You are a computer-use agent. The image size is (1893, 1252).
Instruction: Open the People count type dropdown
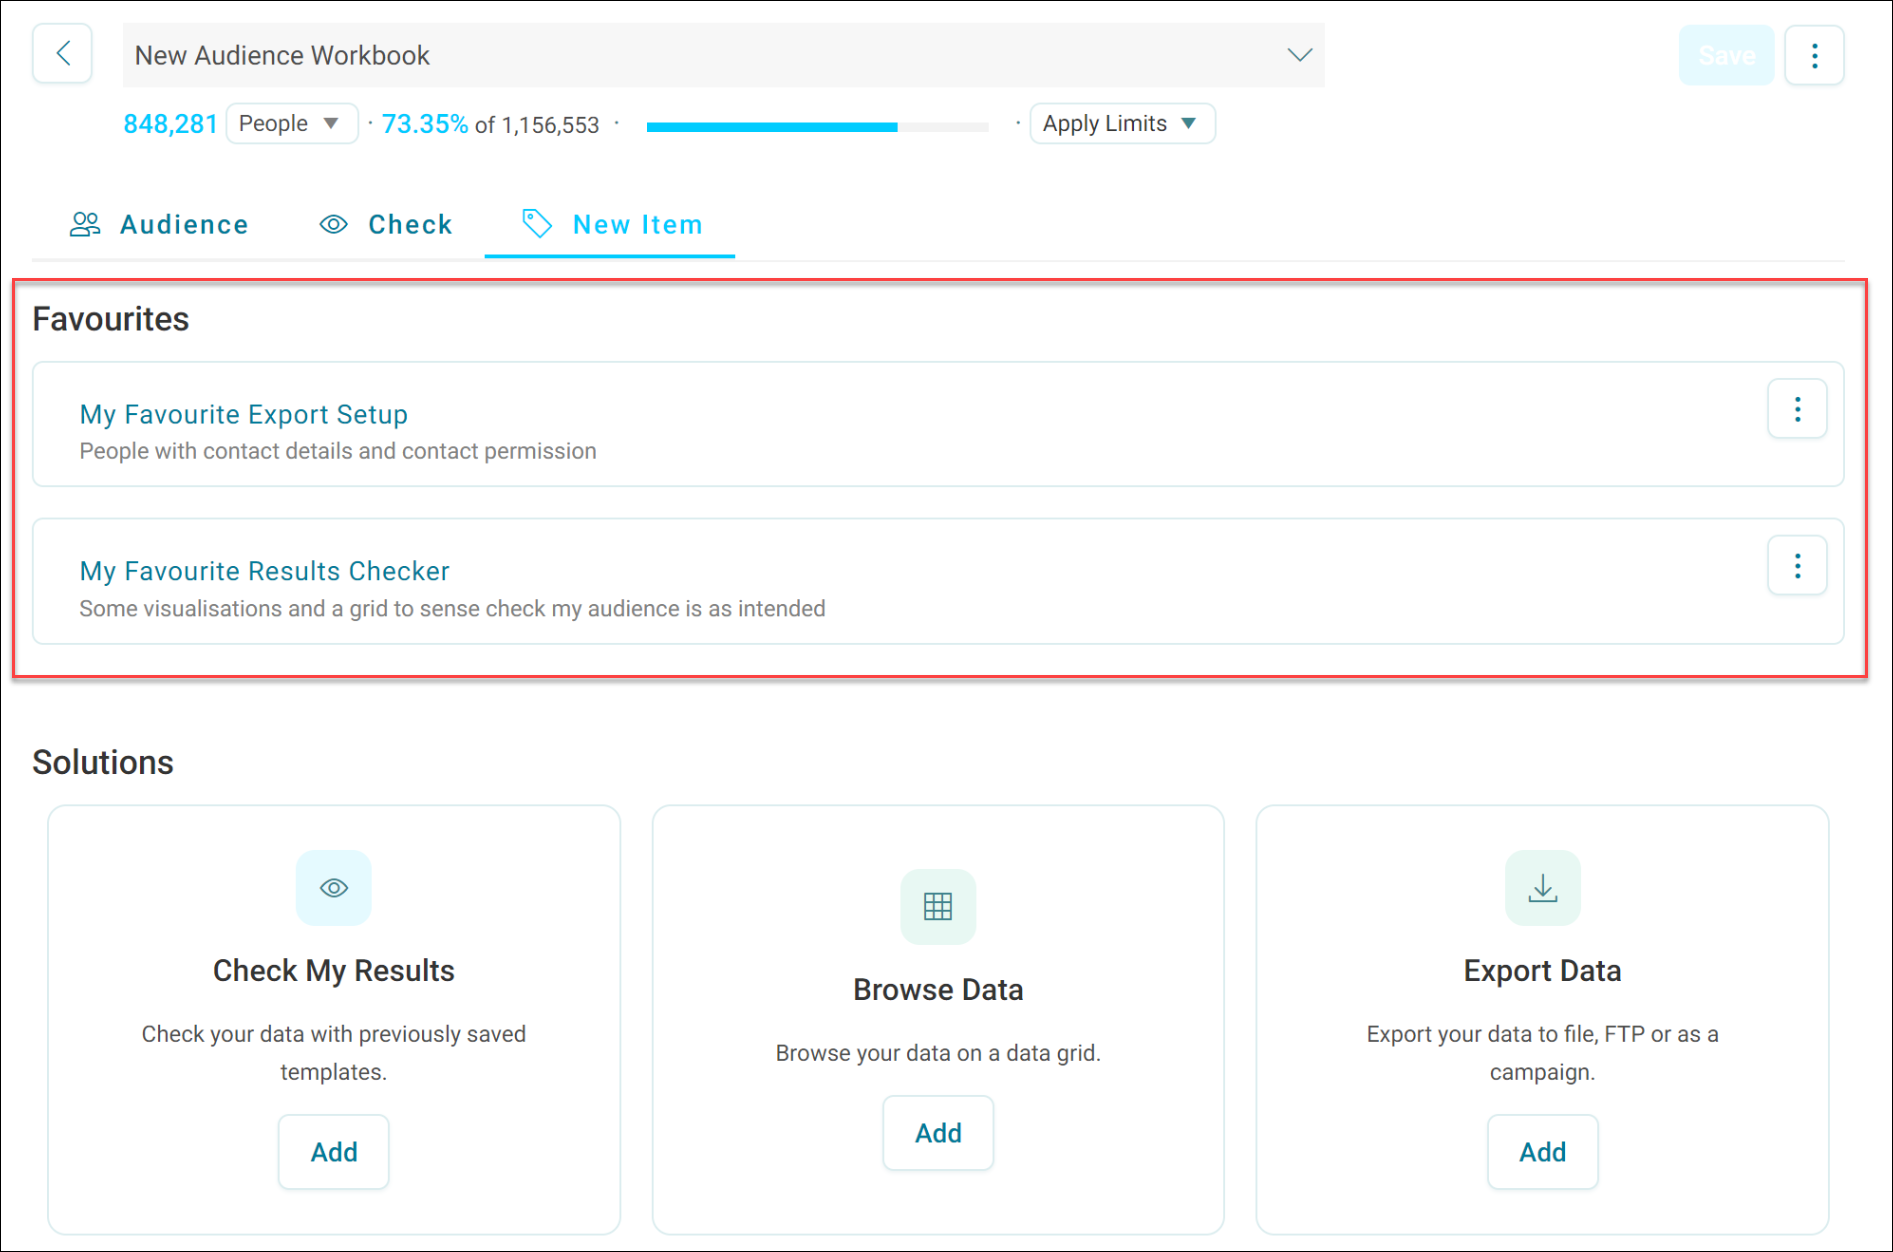(291, 124)
